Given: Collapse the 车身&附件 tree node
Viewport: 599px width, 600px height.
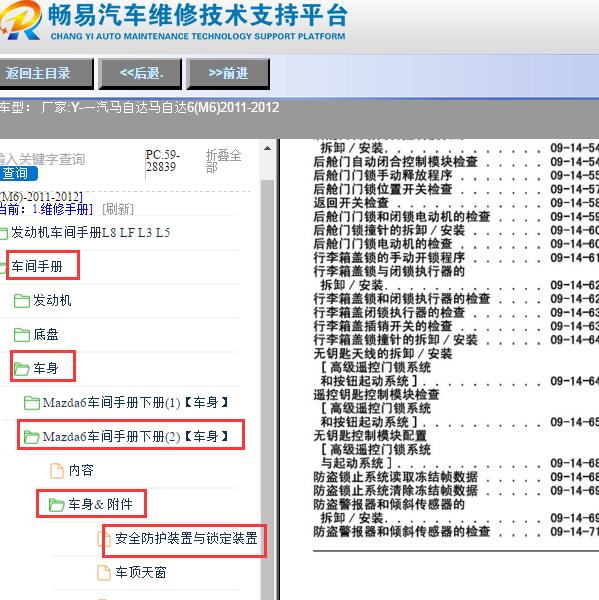Looking at the screenshot, I should tap(100, 504).
